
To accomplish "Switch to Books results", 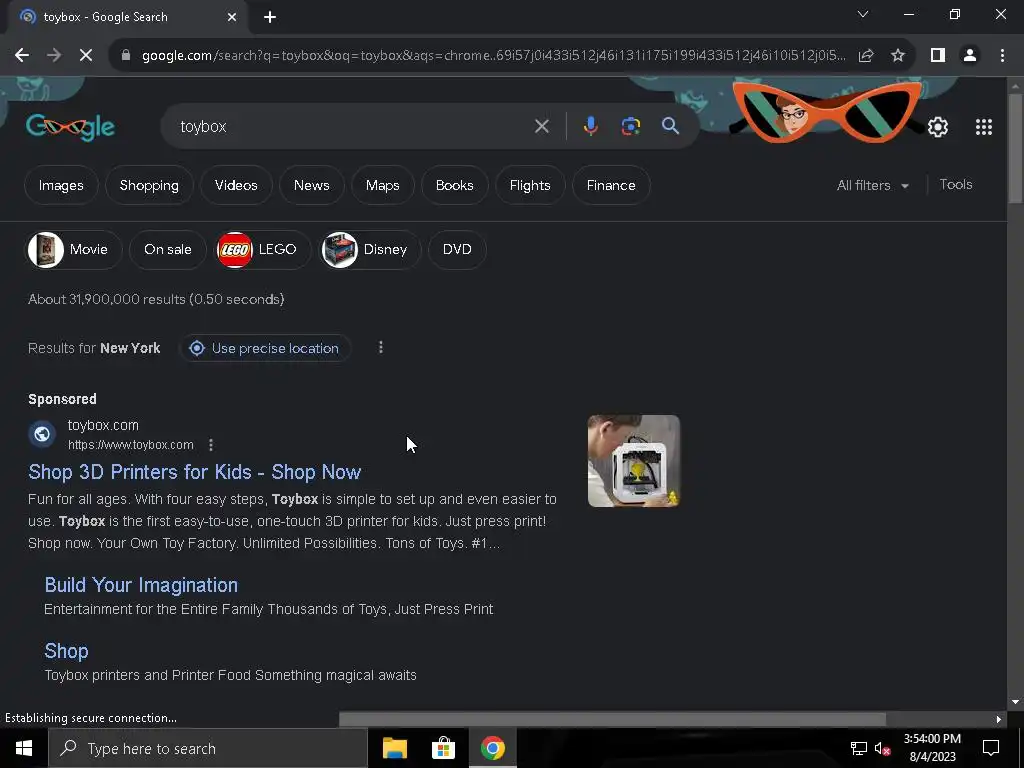I will point(455,185).
